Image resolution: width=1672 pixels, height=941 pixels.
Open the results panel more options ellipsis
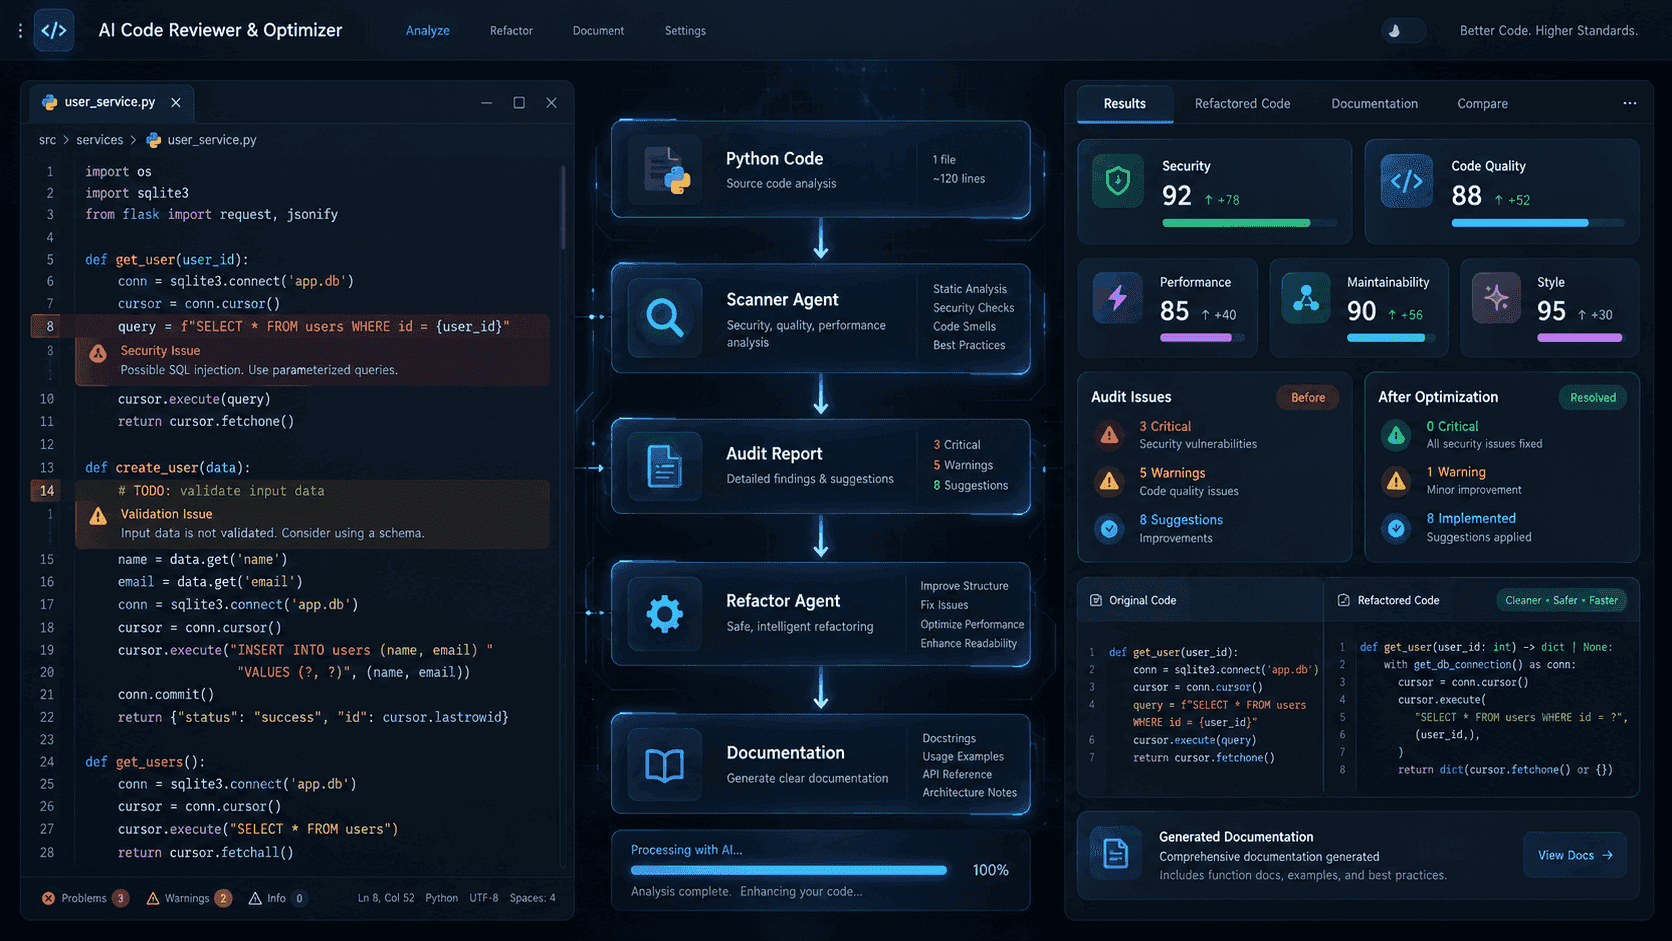1630,103
